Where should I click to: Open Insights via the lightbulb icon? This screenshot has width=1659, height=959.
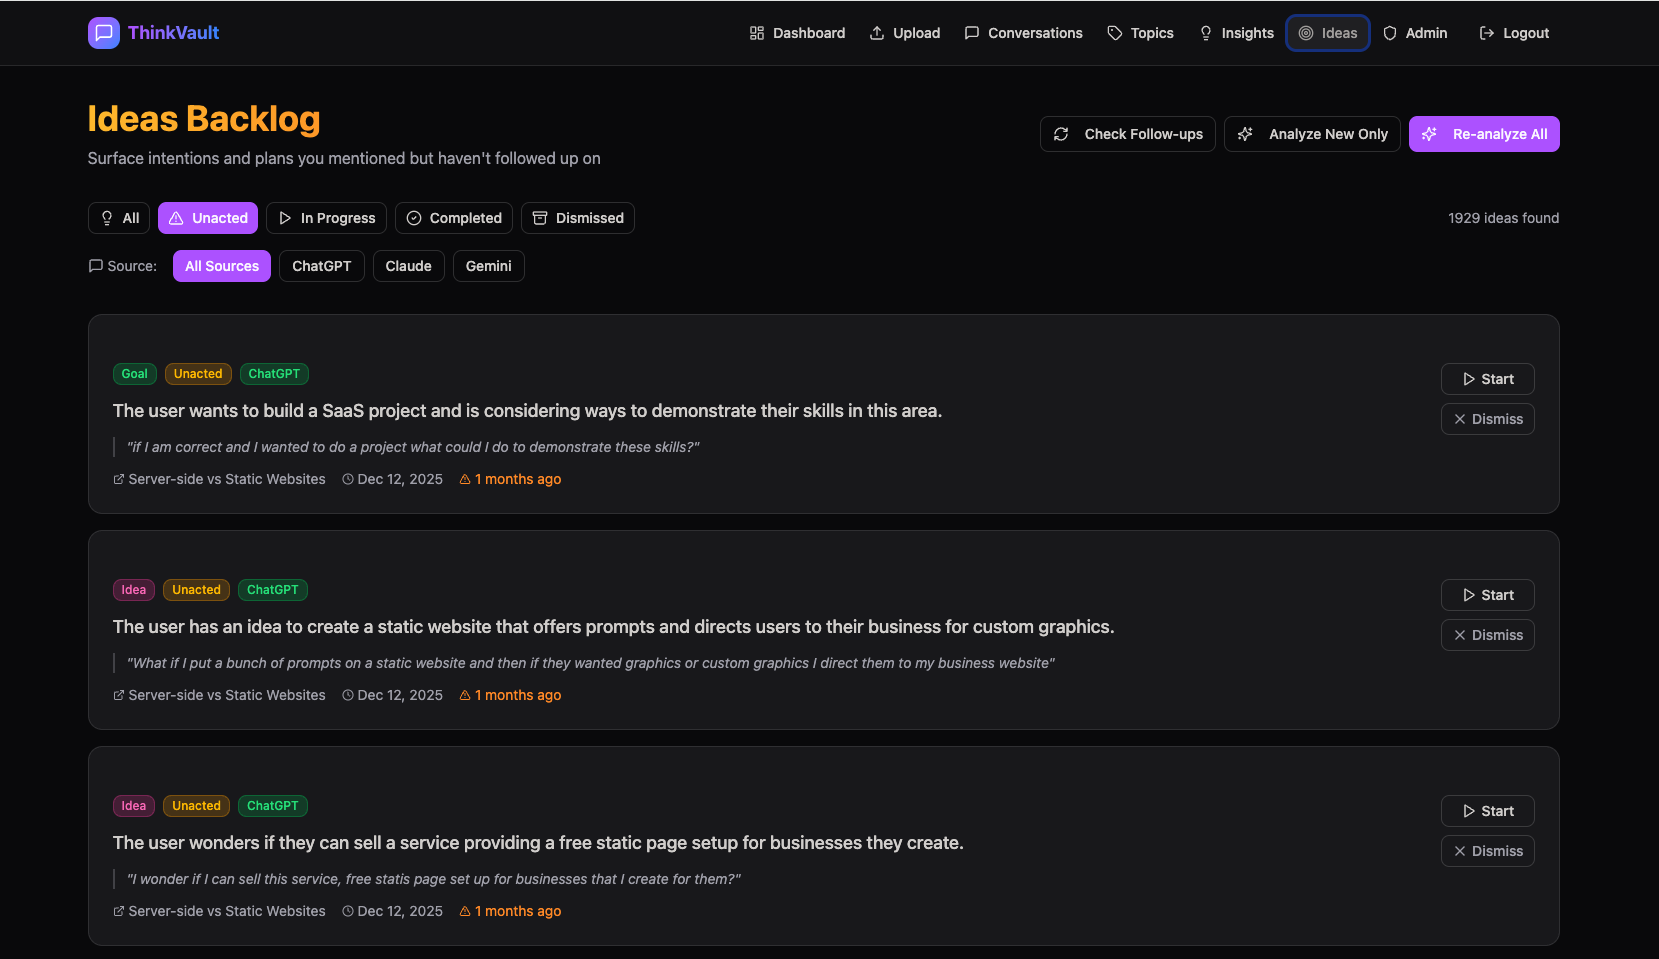pyautogui.click(x=1205, y=32)
